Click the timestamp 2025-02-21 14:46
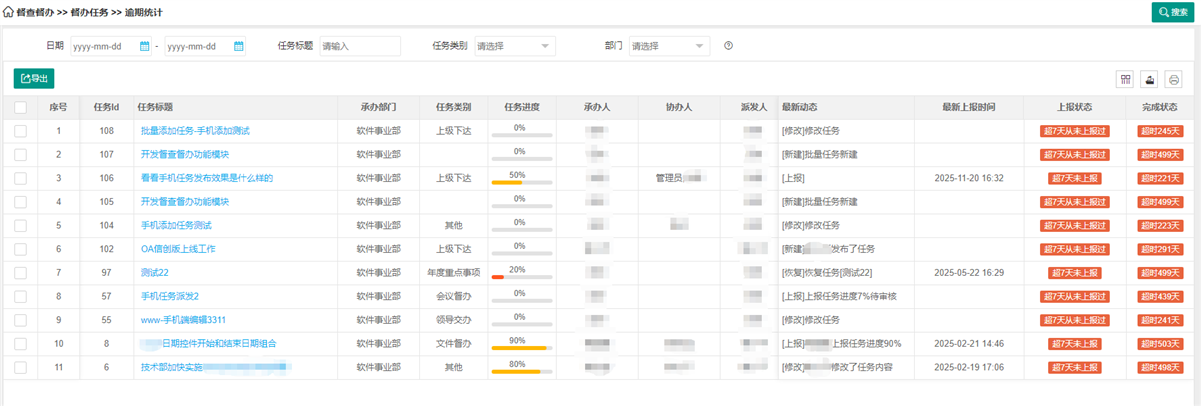The width and height of the screenshot is (1201, 406). [x=968, y=343]
